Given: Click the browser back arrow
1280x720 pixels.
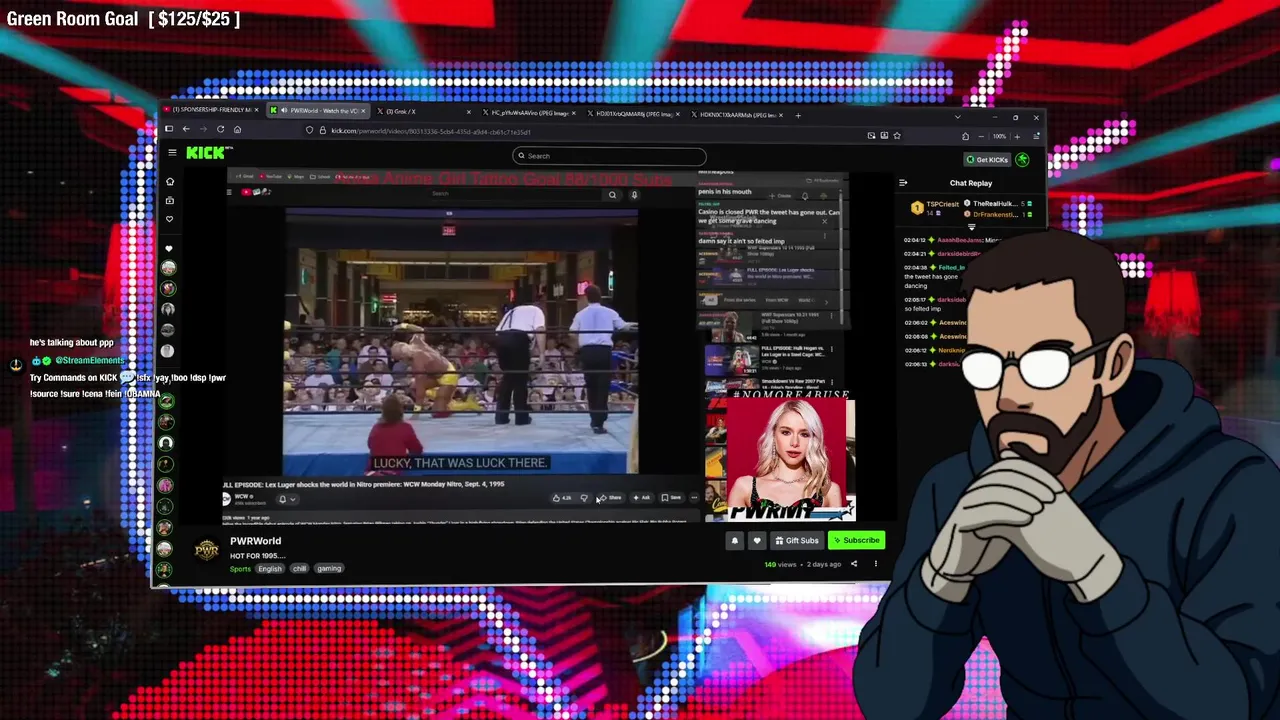Looking at the screenshot, I should click(186, 129).
